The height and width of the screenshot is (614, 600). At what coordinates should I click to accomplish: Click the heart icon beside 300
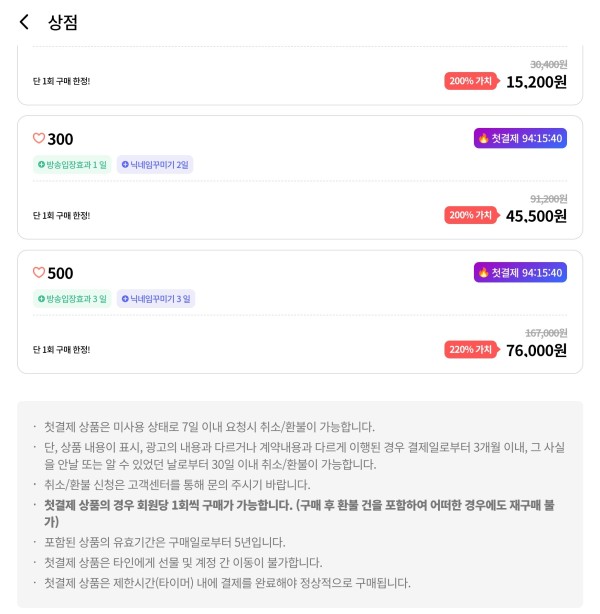point(39,138)
